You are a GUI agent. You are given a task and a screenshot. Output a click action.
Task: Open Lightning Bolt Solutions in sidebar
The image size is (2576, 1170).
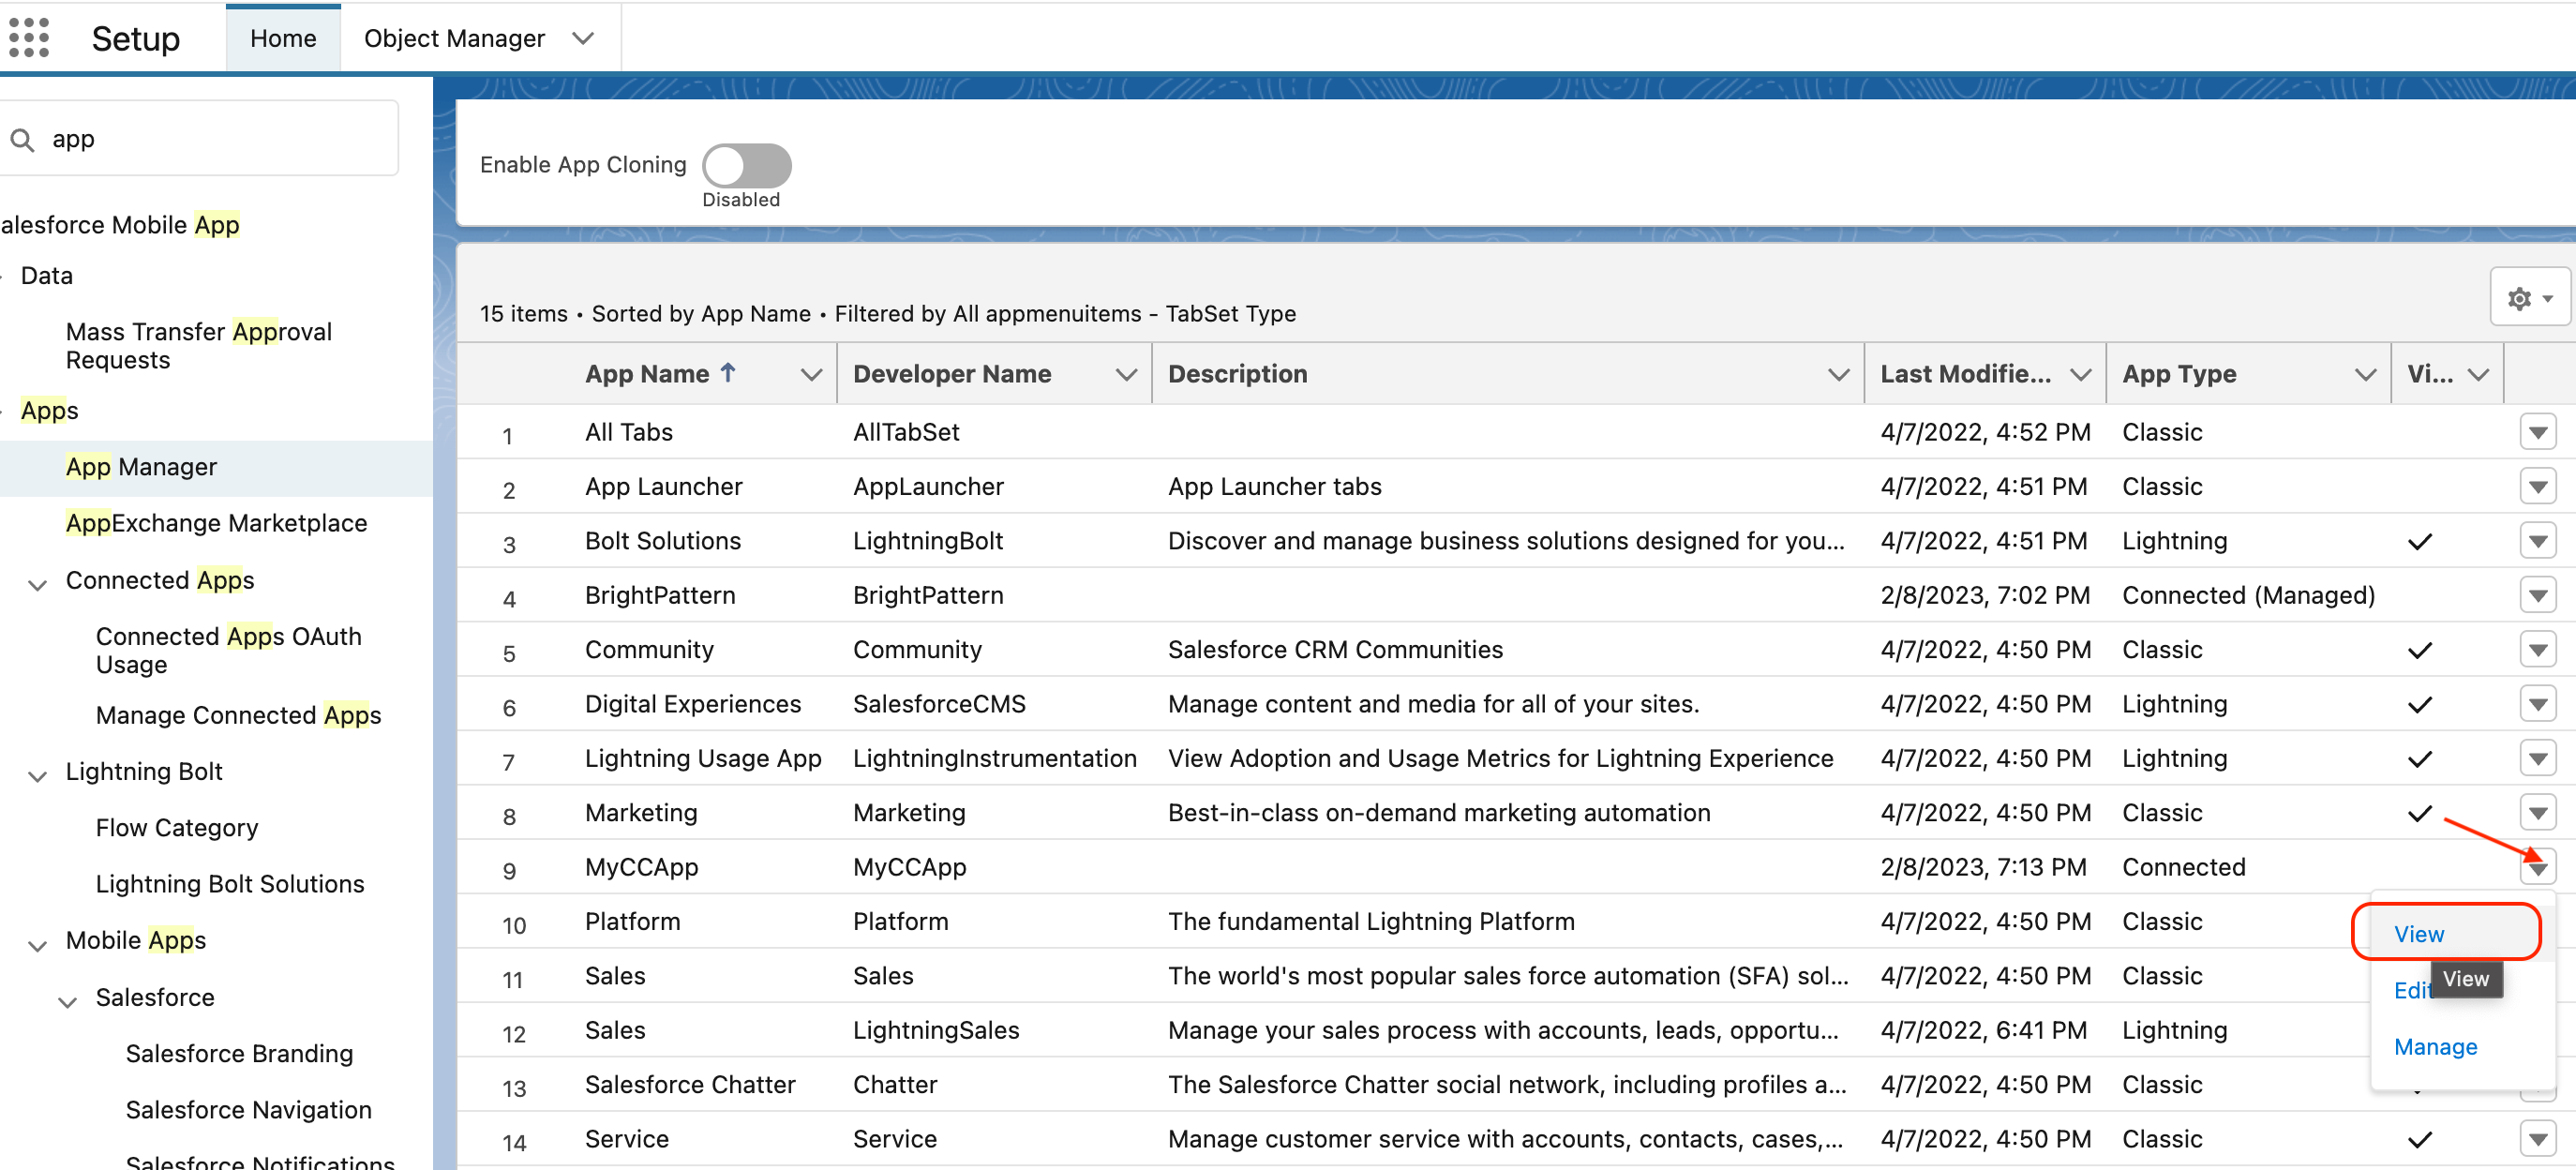click(229, 884)
